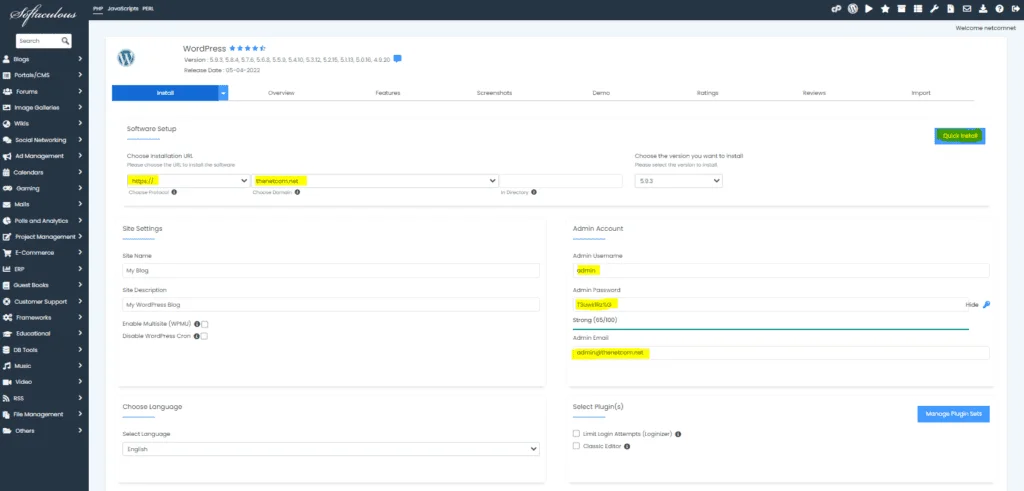Click info icon beside Classic Editor
Image resolution: width=1024 pixels, height=491 pixels.
click(627, 447)
